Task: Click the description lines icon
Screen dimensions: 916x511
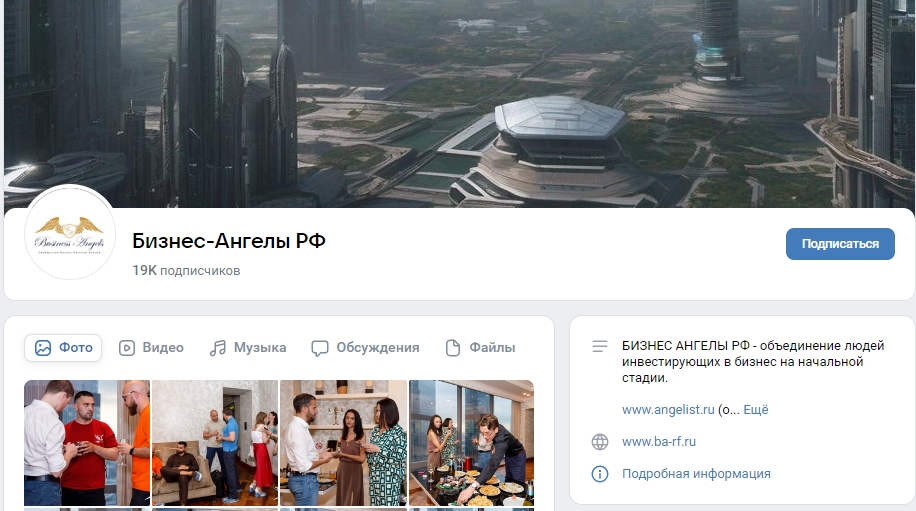Action: point(600,346)
